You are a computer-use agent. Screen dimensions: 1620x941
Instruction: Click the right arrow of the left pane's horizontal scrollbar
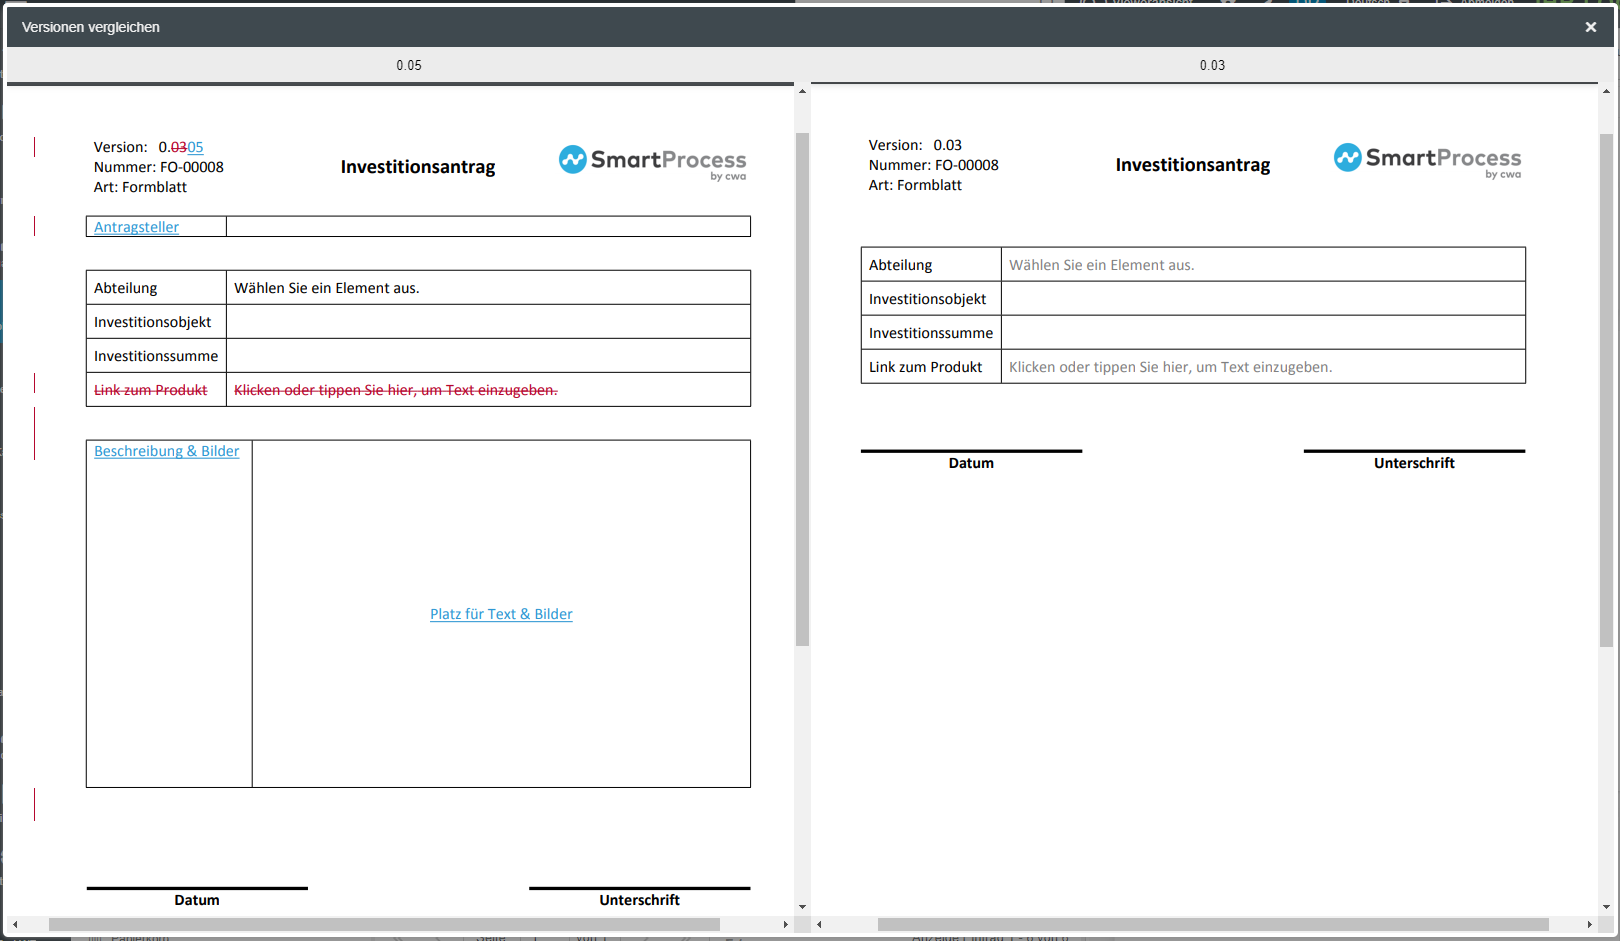(786, 924)
